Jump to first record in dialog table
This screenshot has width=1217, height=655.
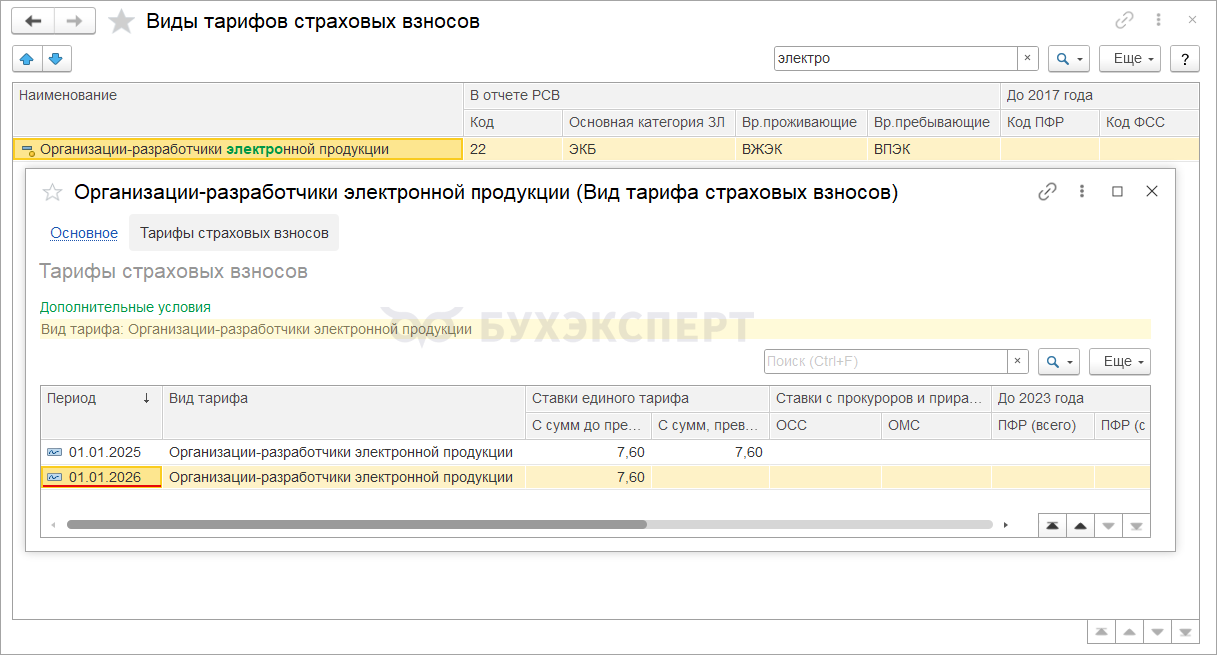(x=1052, y=525)
